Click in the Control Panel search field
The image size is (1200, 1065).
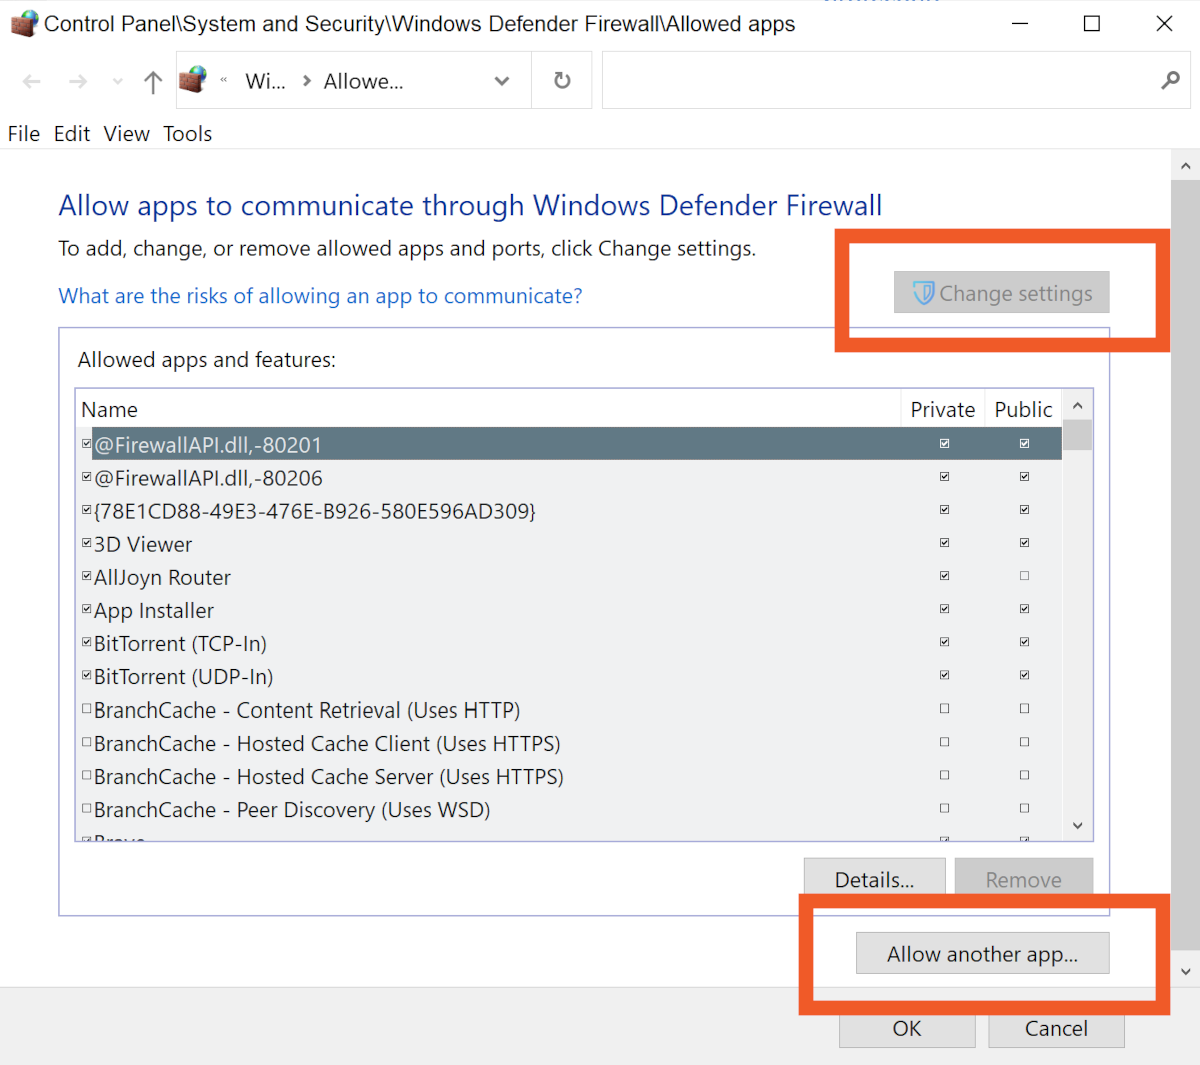[x=880, y=81]
